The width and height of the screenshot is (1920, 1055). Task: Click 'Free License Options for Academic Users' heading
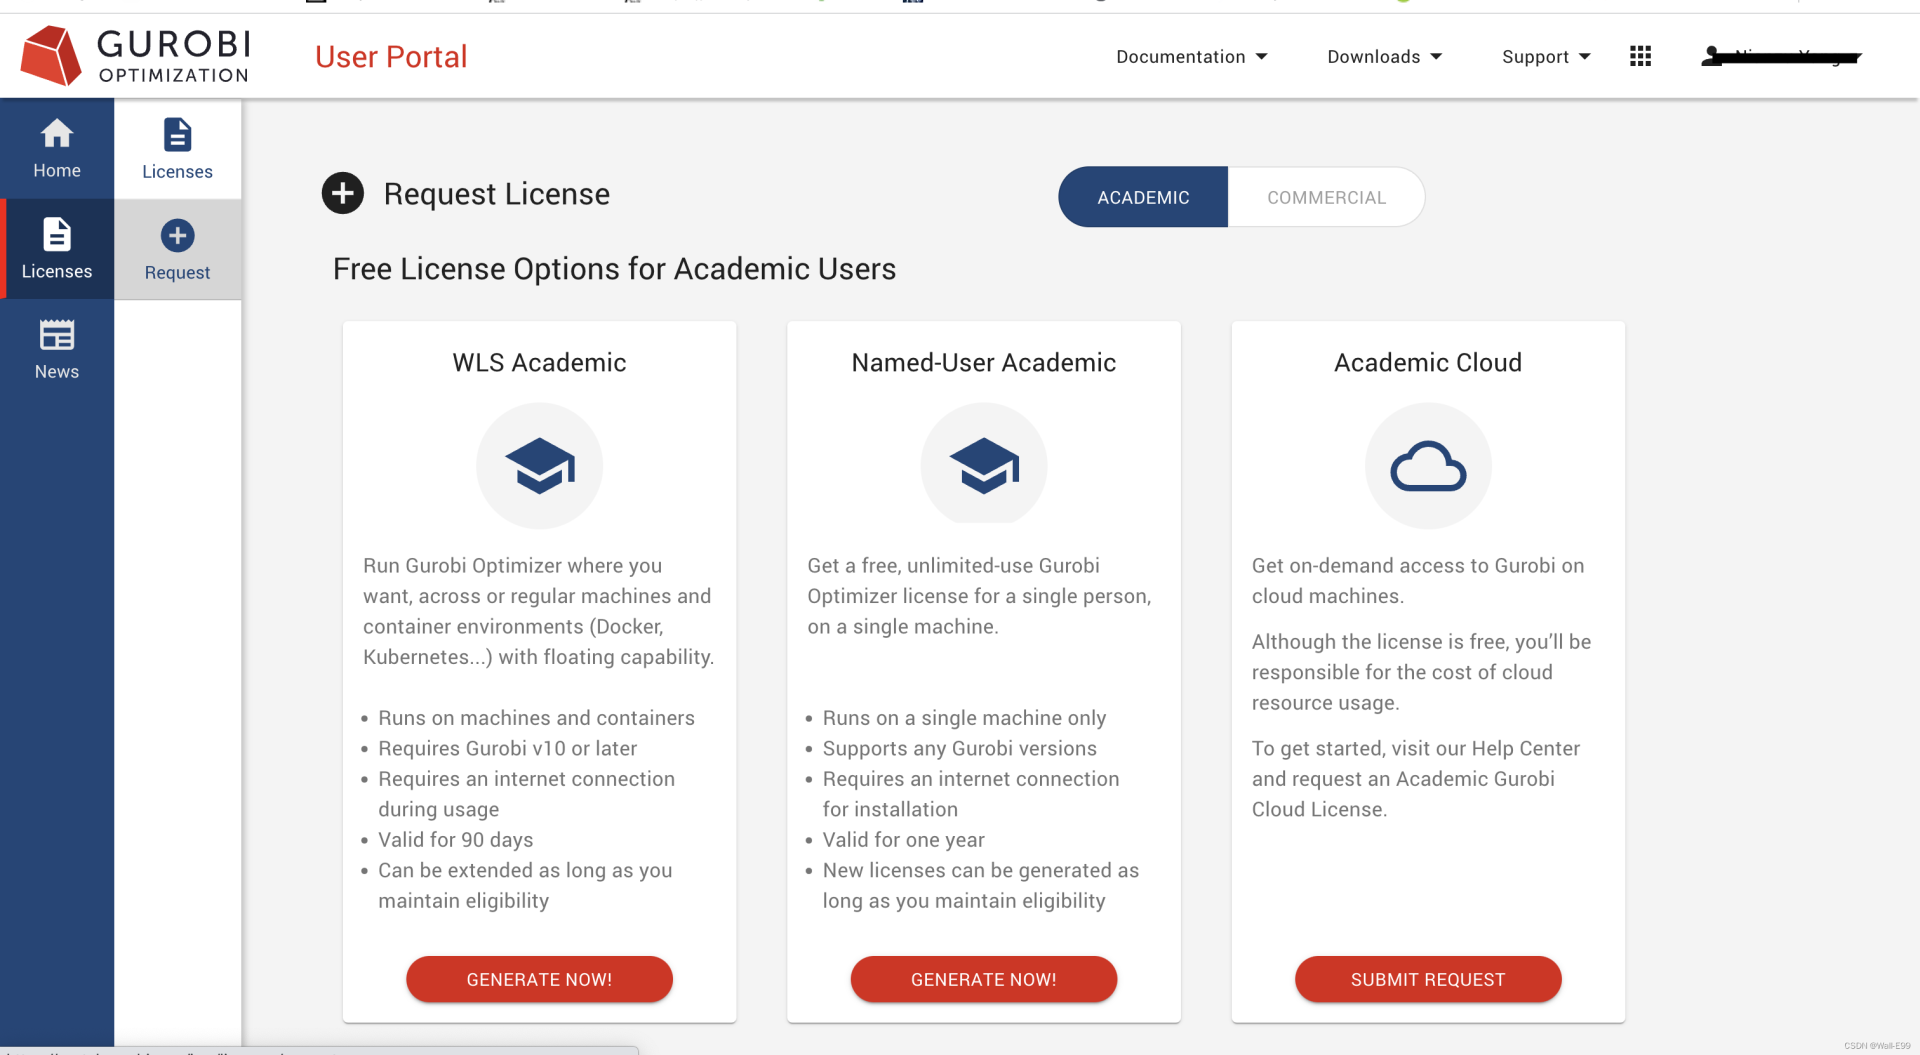614,269
